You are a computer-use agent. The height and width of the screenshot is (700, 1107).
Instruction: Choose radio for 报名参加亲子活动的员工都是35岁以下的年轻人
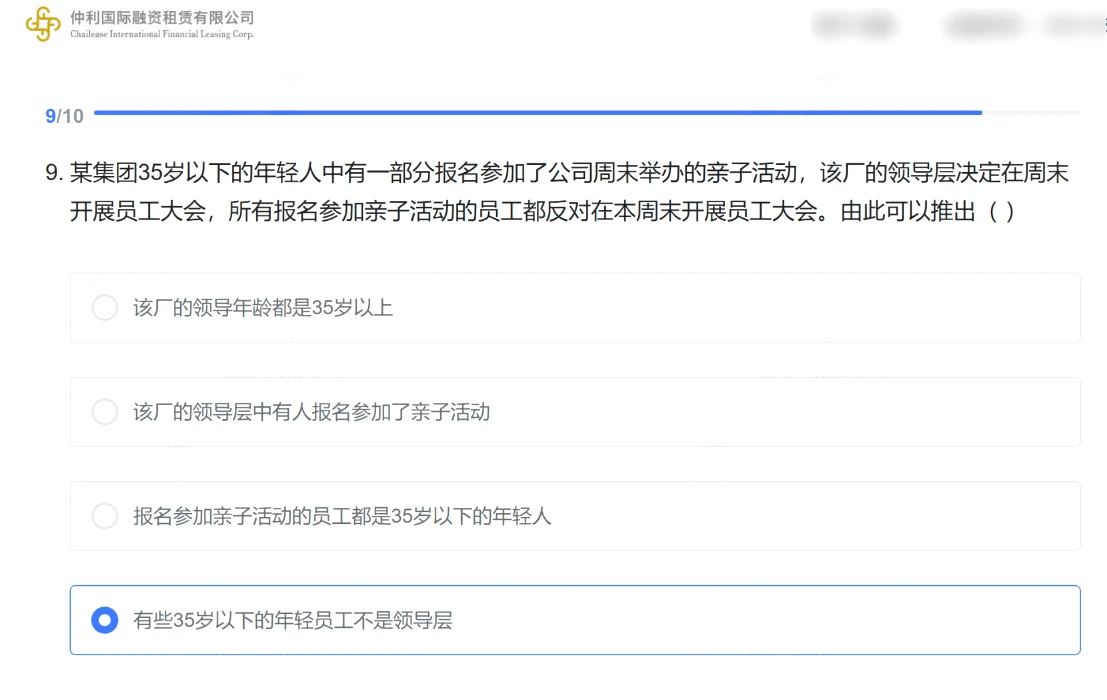coord(104,516)
